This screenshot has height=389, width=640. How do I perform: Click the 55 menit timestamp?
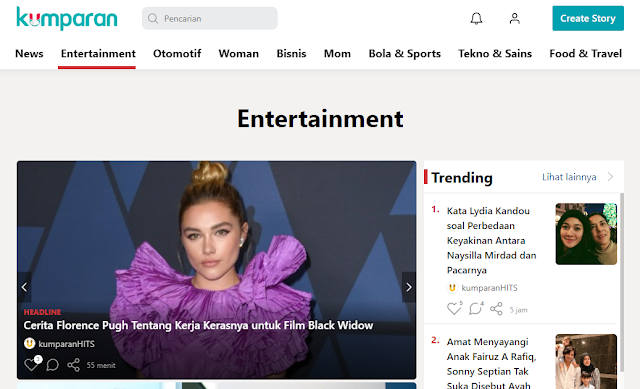tap(101, 365)
